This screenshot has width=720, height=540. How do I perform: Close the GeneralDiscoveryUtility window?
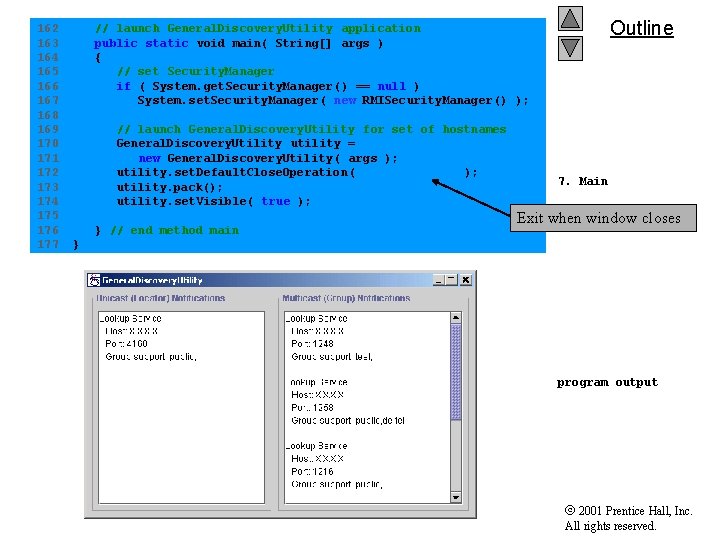click(466, 280)
